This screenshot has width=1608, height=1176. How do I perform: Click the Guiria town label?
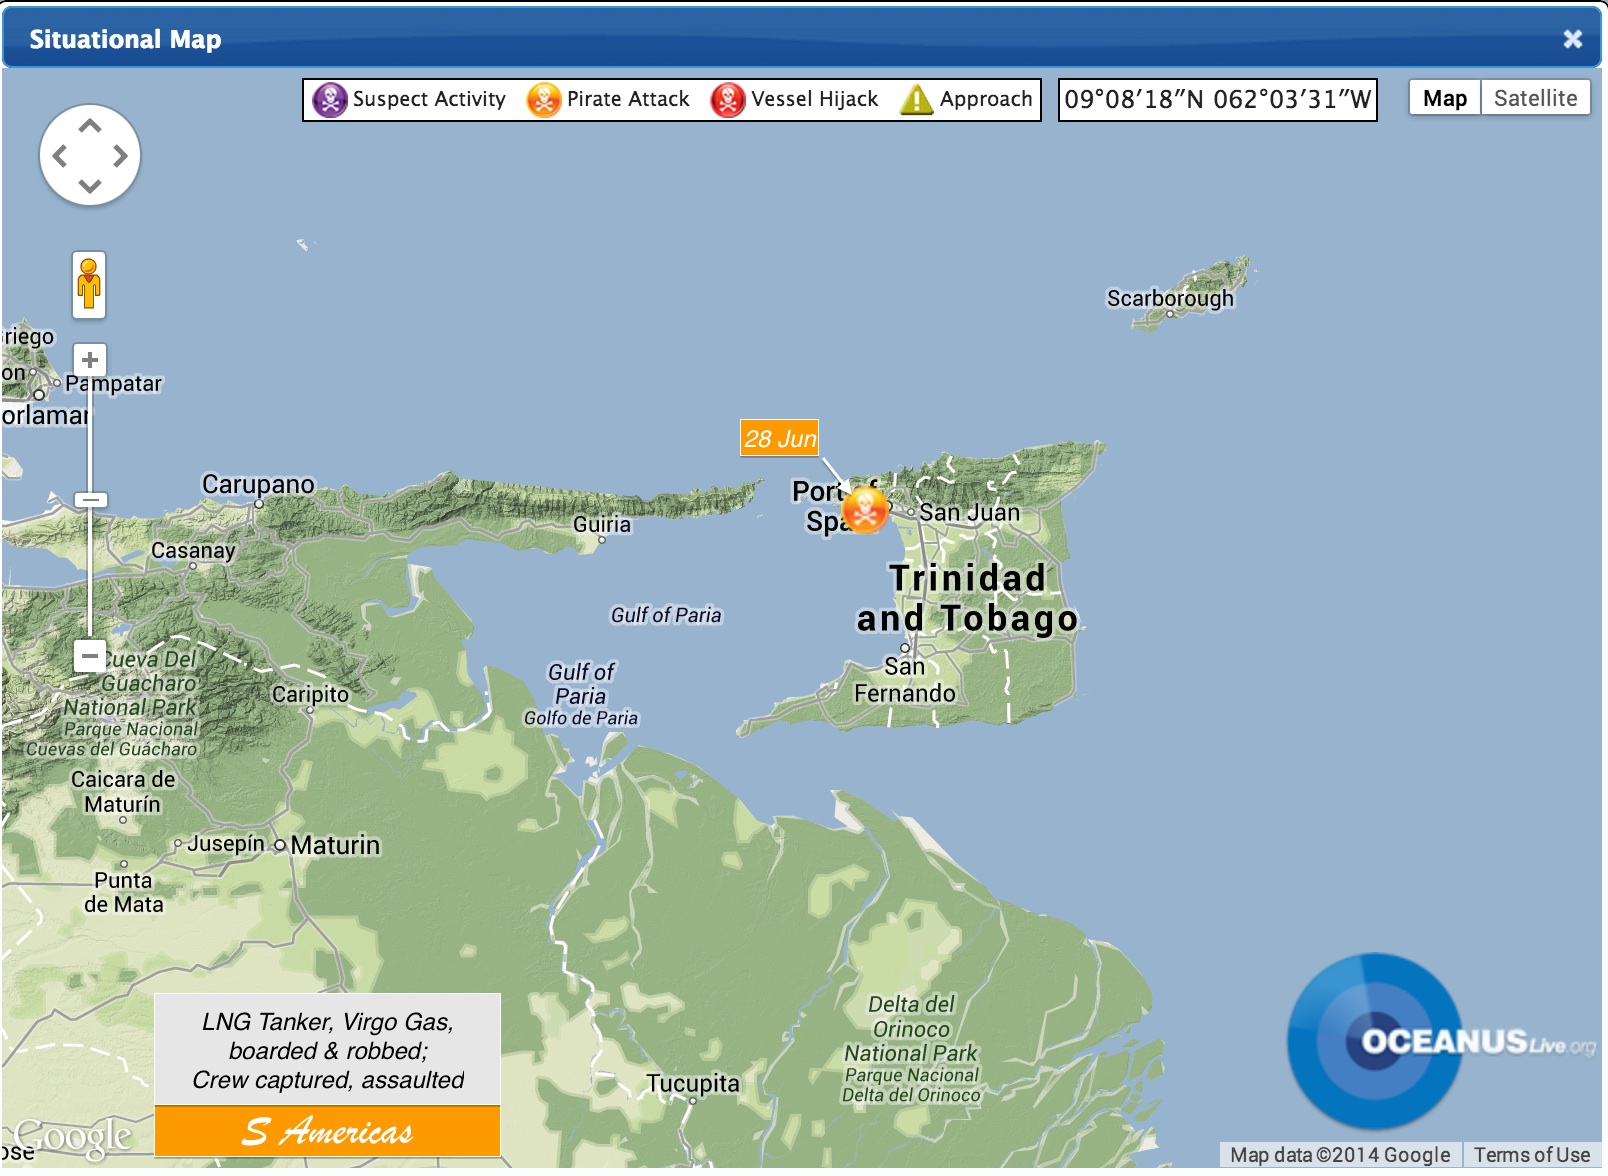click(602, 524)
